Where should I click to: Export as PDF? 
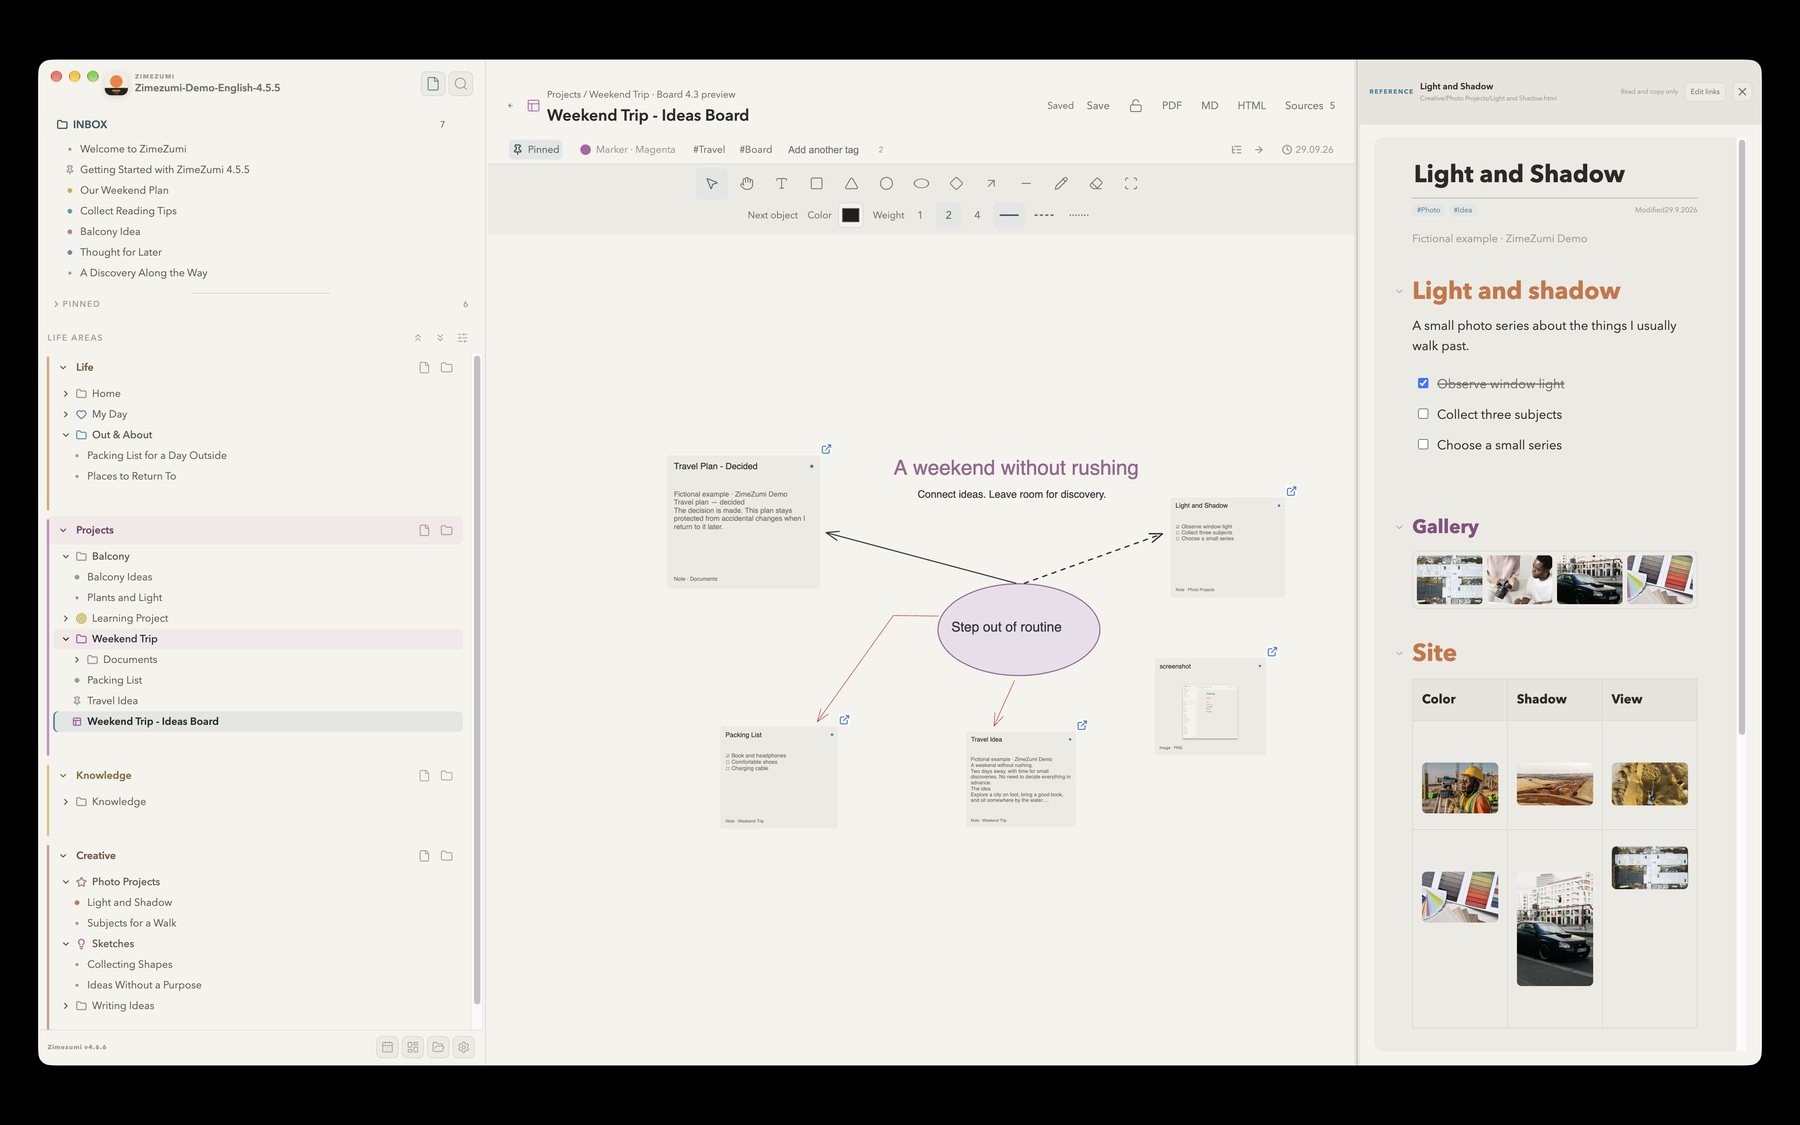pos(1172,106)
